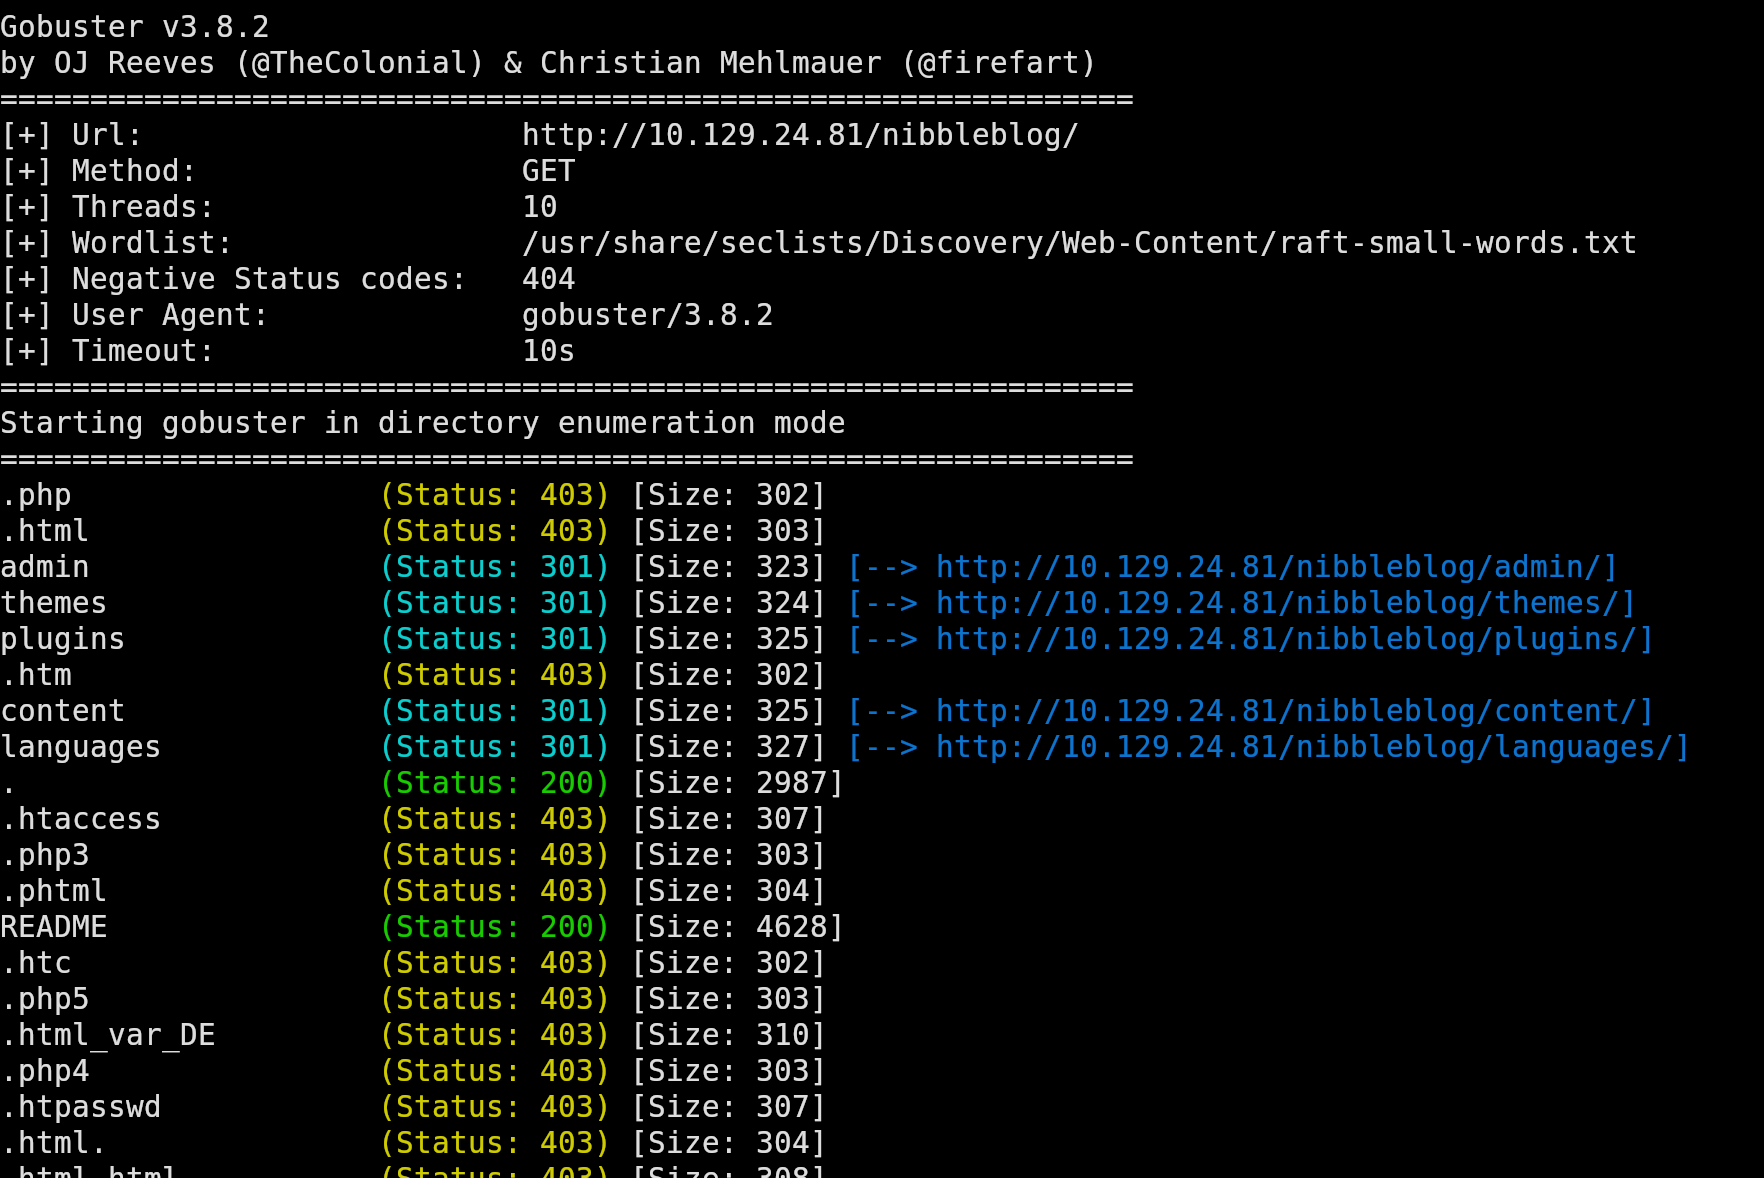Click the @firefart author handle

click(x=1000, y=62)
